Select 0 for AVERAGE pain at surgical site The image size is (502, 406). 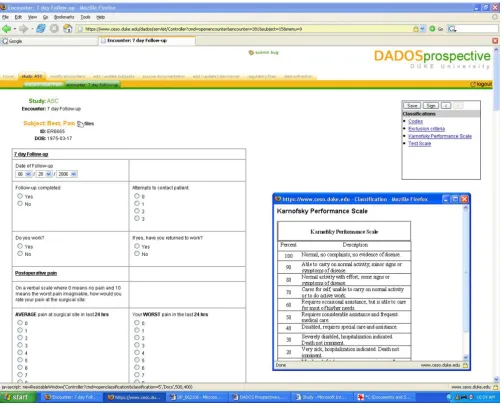pos(20,323)
